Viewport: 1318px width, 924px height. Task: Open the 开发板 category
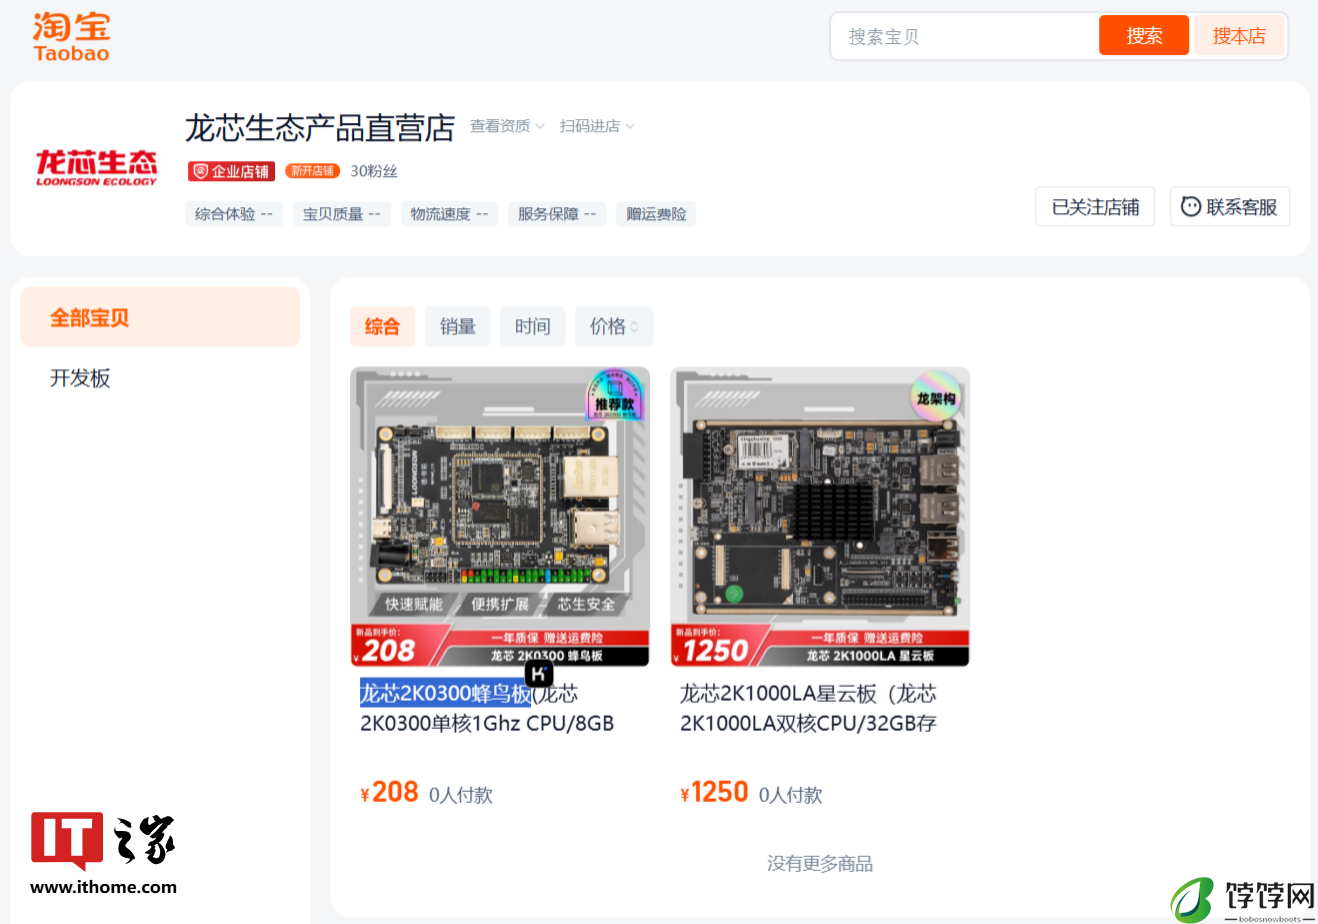[x=80, y=378]
